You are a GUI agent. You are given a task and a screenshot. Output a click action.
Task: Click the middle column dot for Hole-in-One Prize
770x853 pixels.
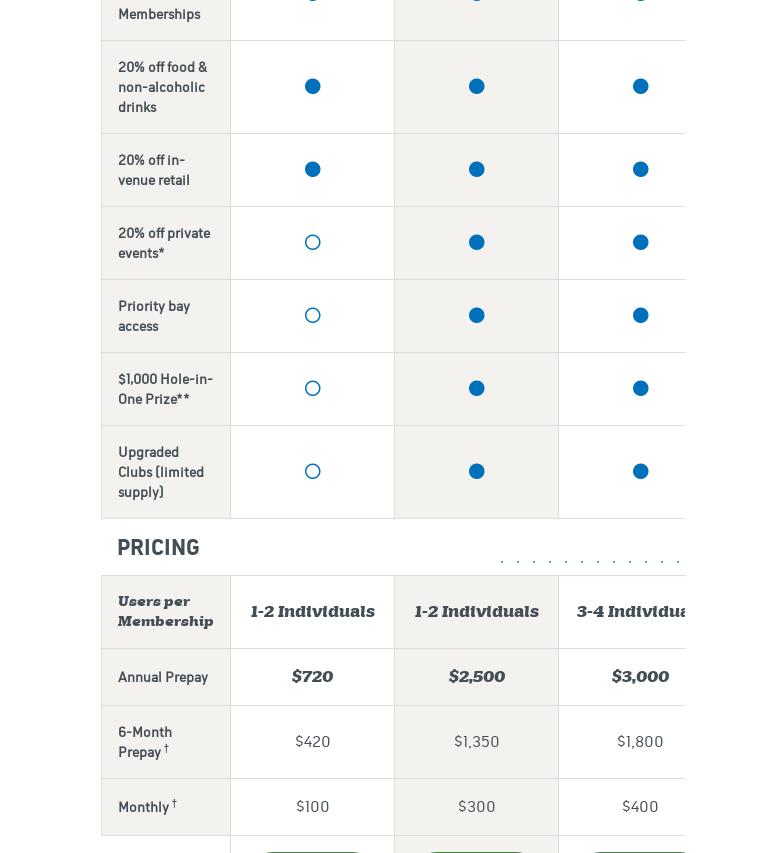[477, 389]
